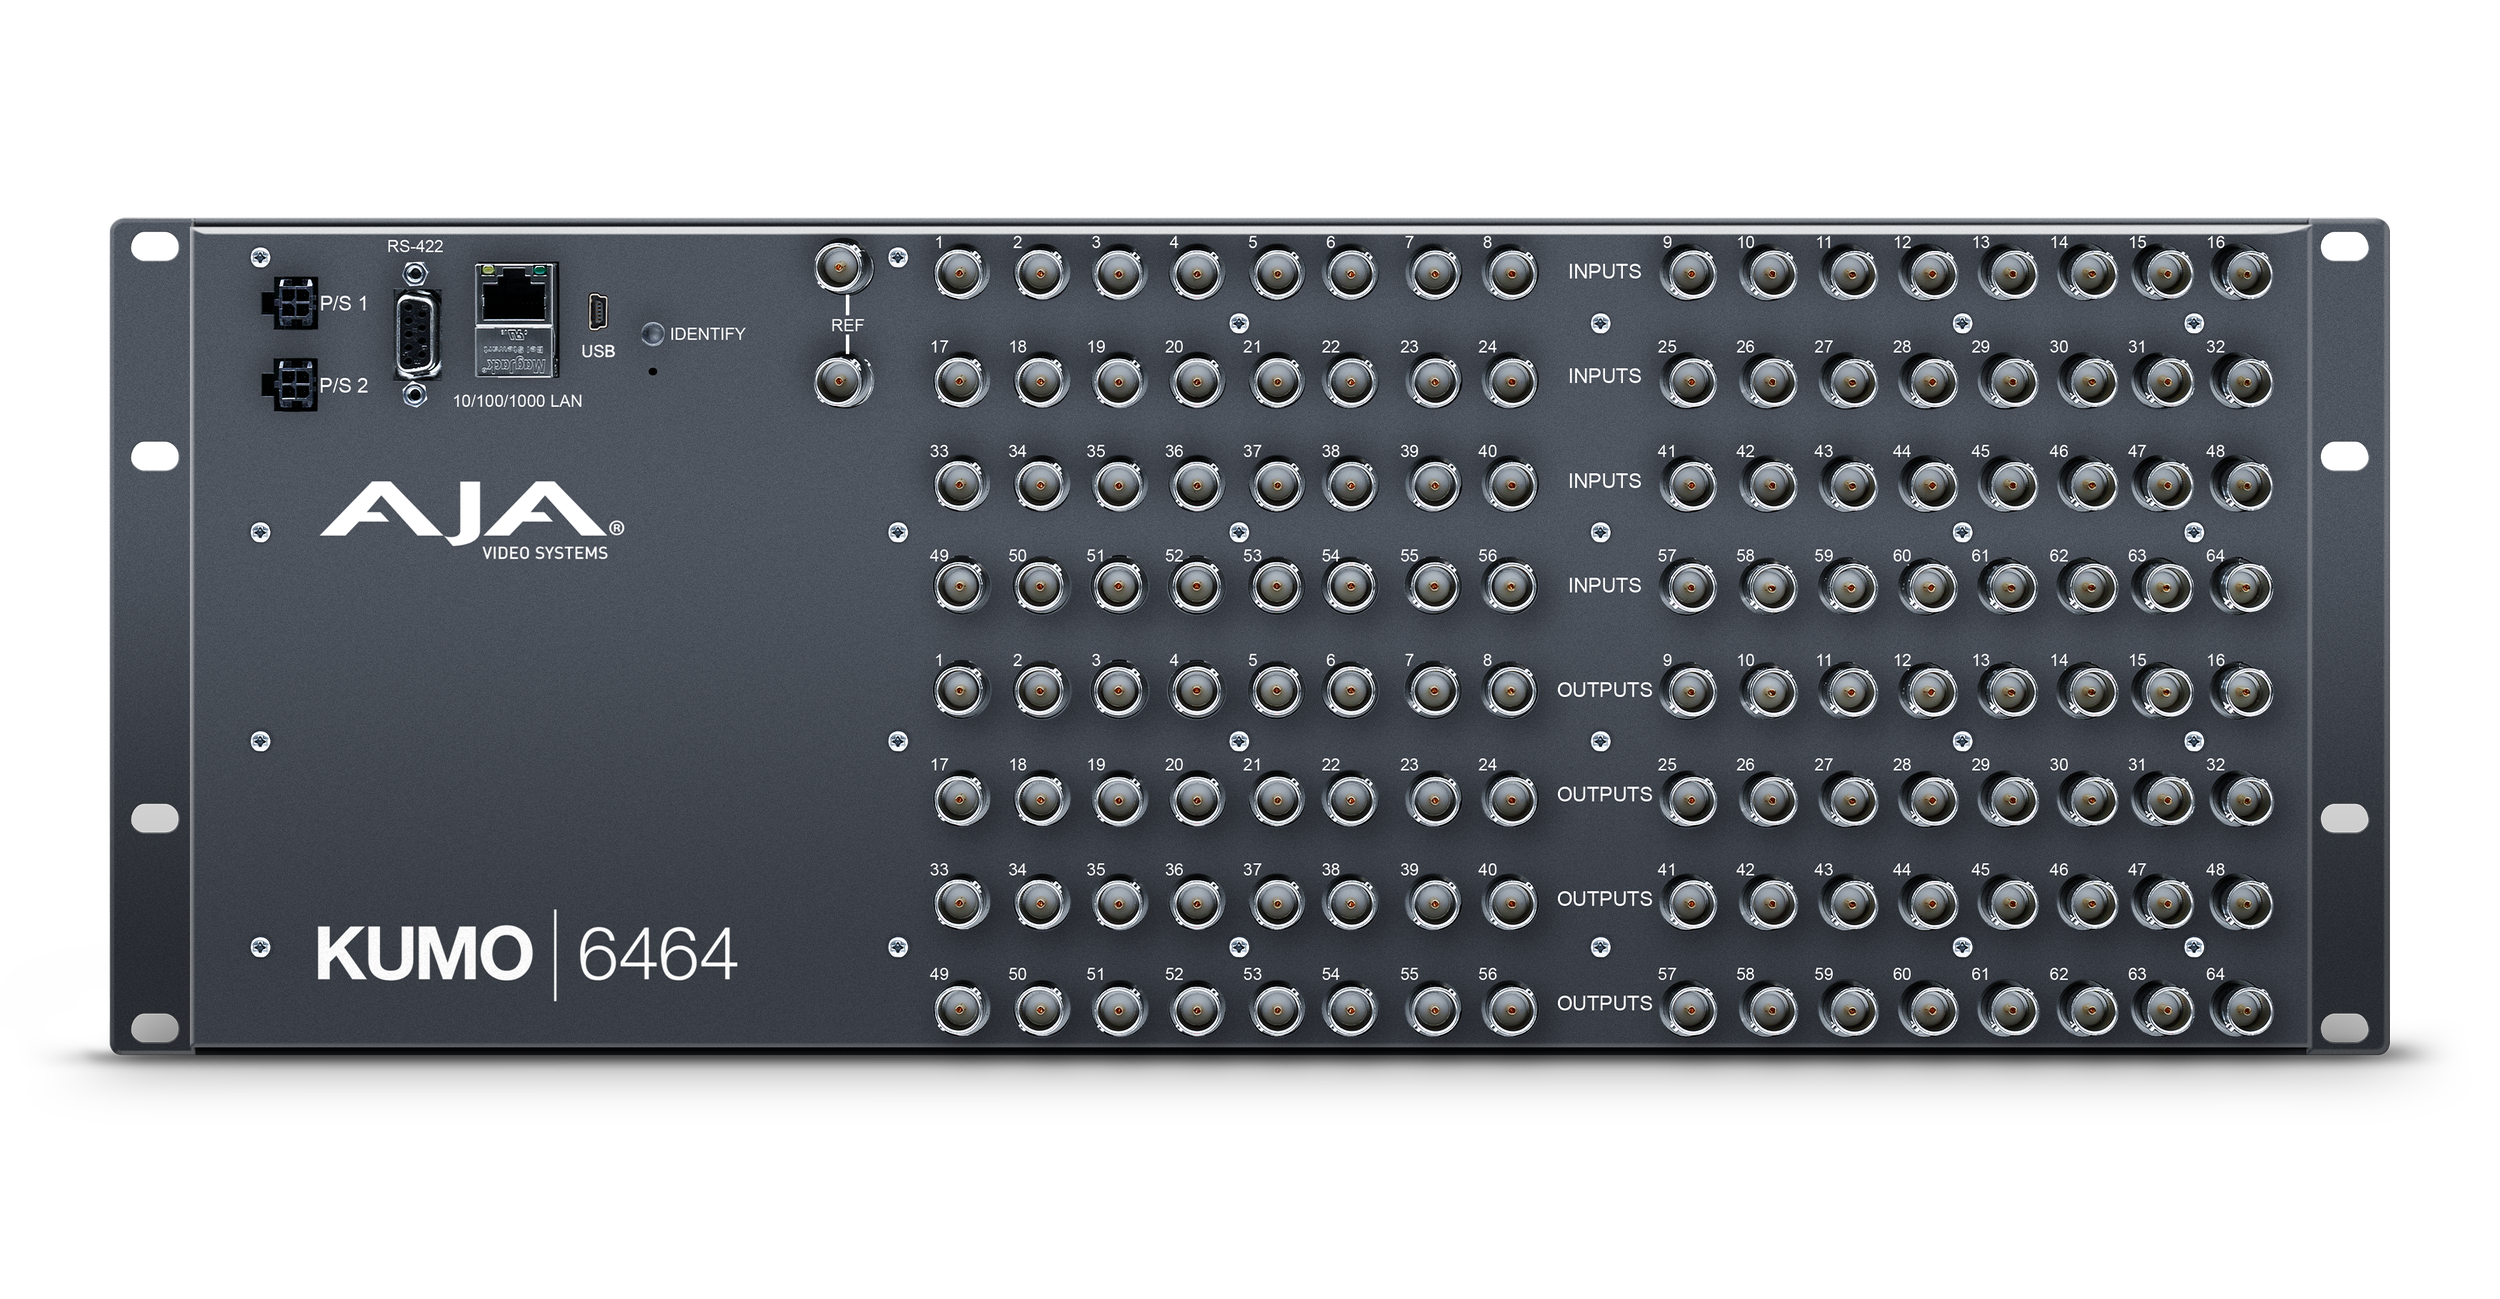Select Input 32 BNC connector
The width and height of the screenshot is (2500, 1299).
pos(2241,379)
